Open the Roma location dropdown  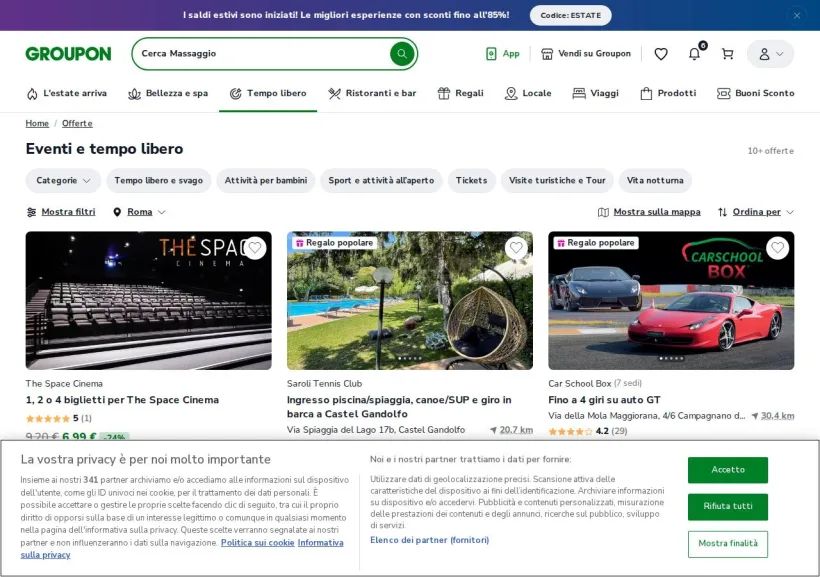140,212
